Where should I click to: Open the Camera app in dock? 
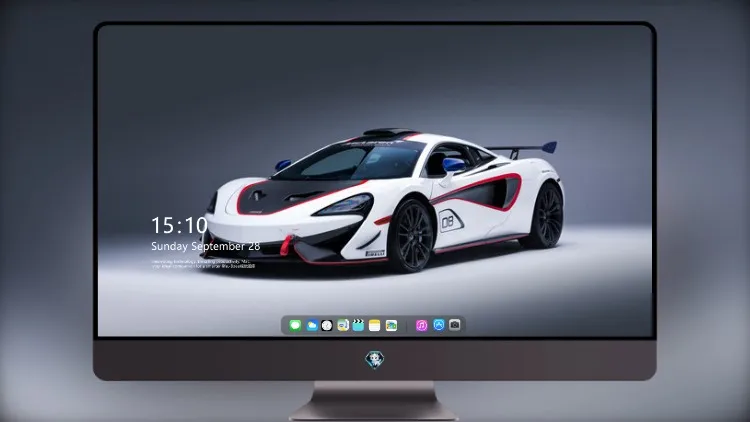(x=455, y=325)
